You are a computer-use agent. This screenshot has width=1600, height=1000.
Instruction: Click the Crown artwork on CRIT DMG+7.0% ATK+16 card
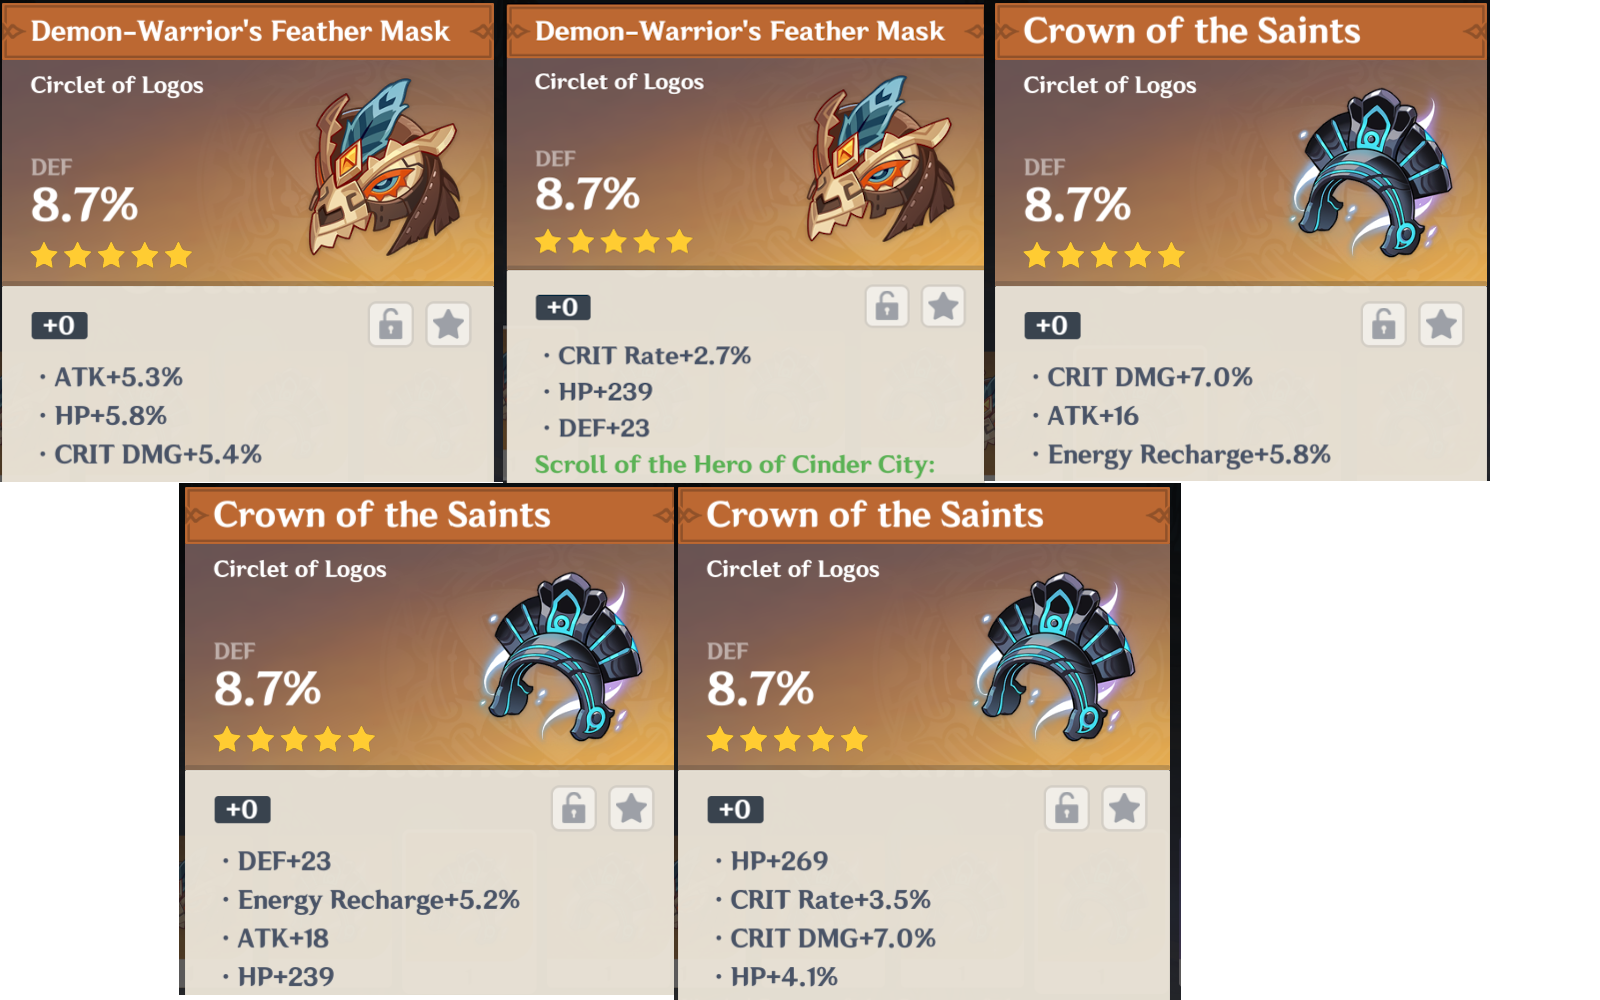(1370, 172)
